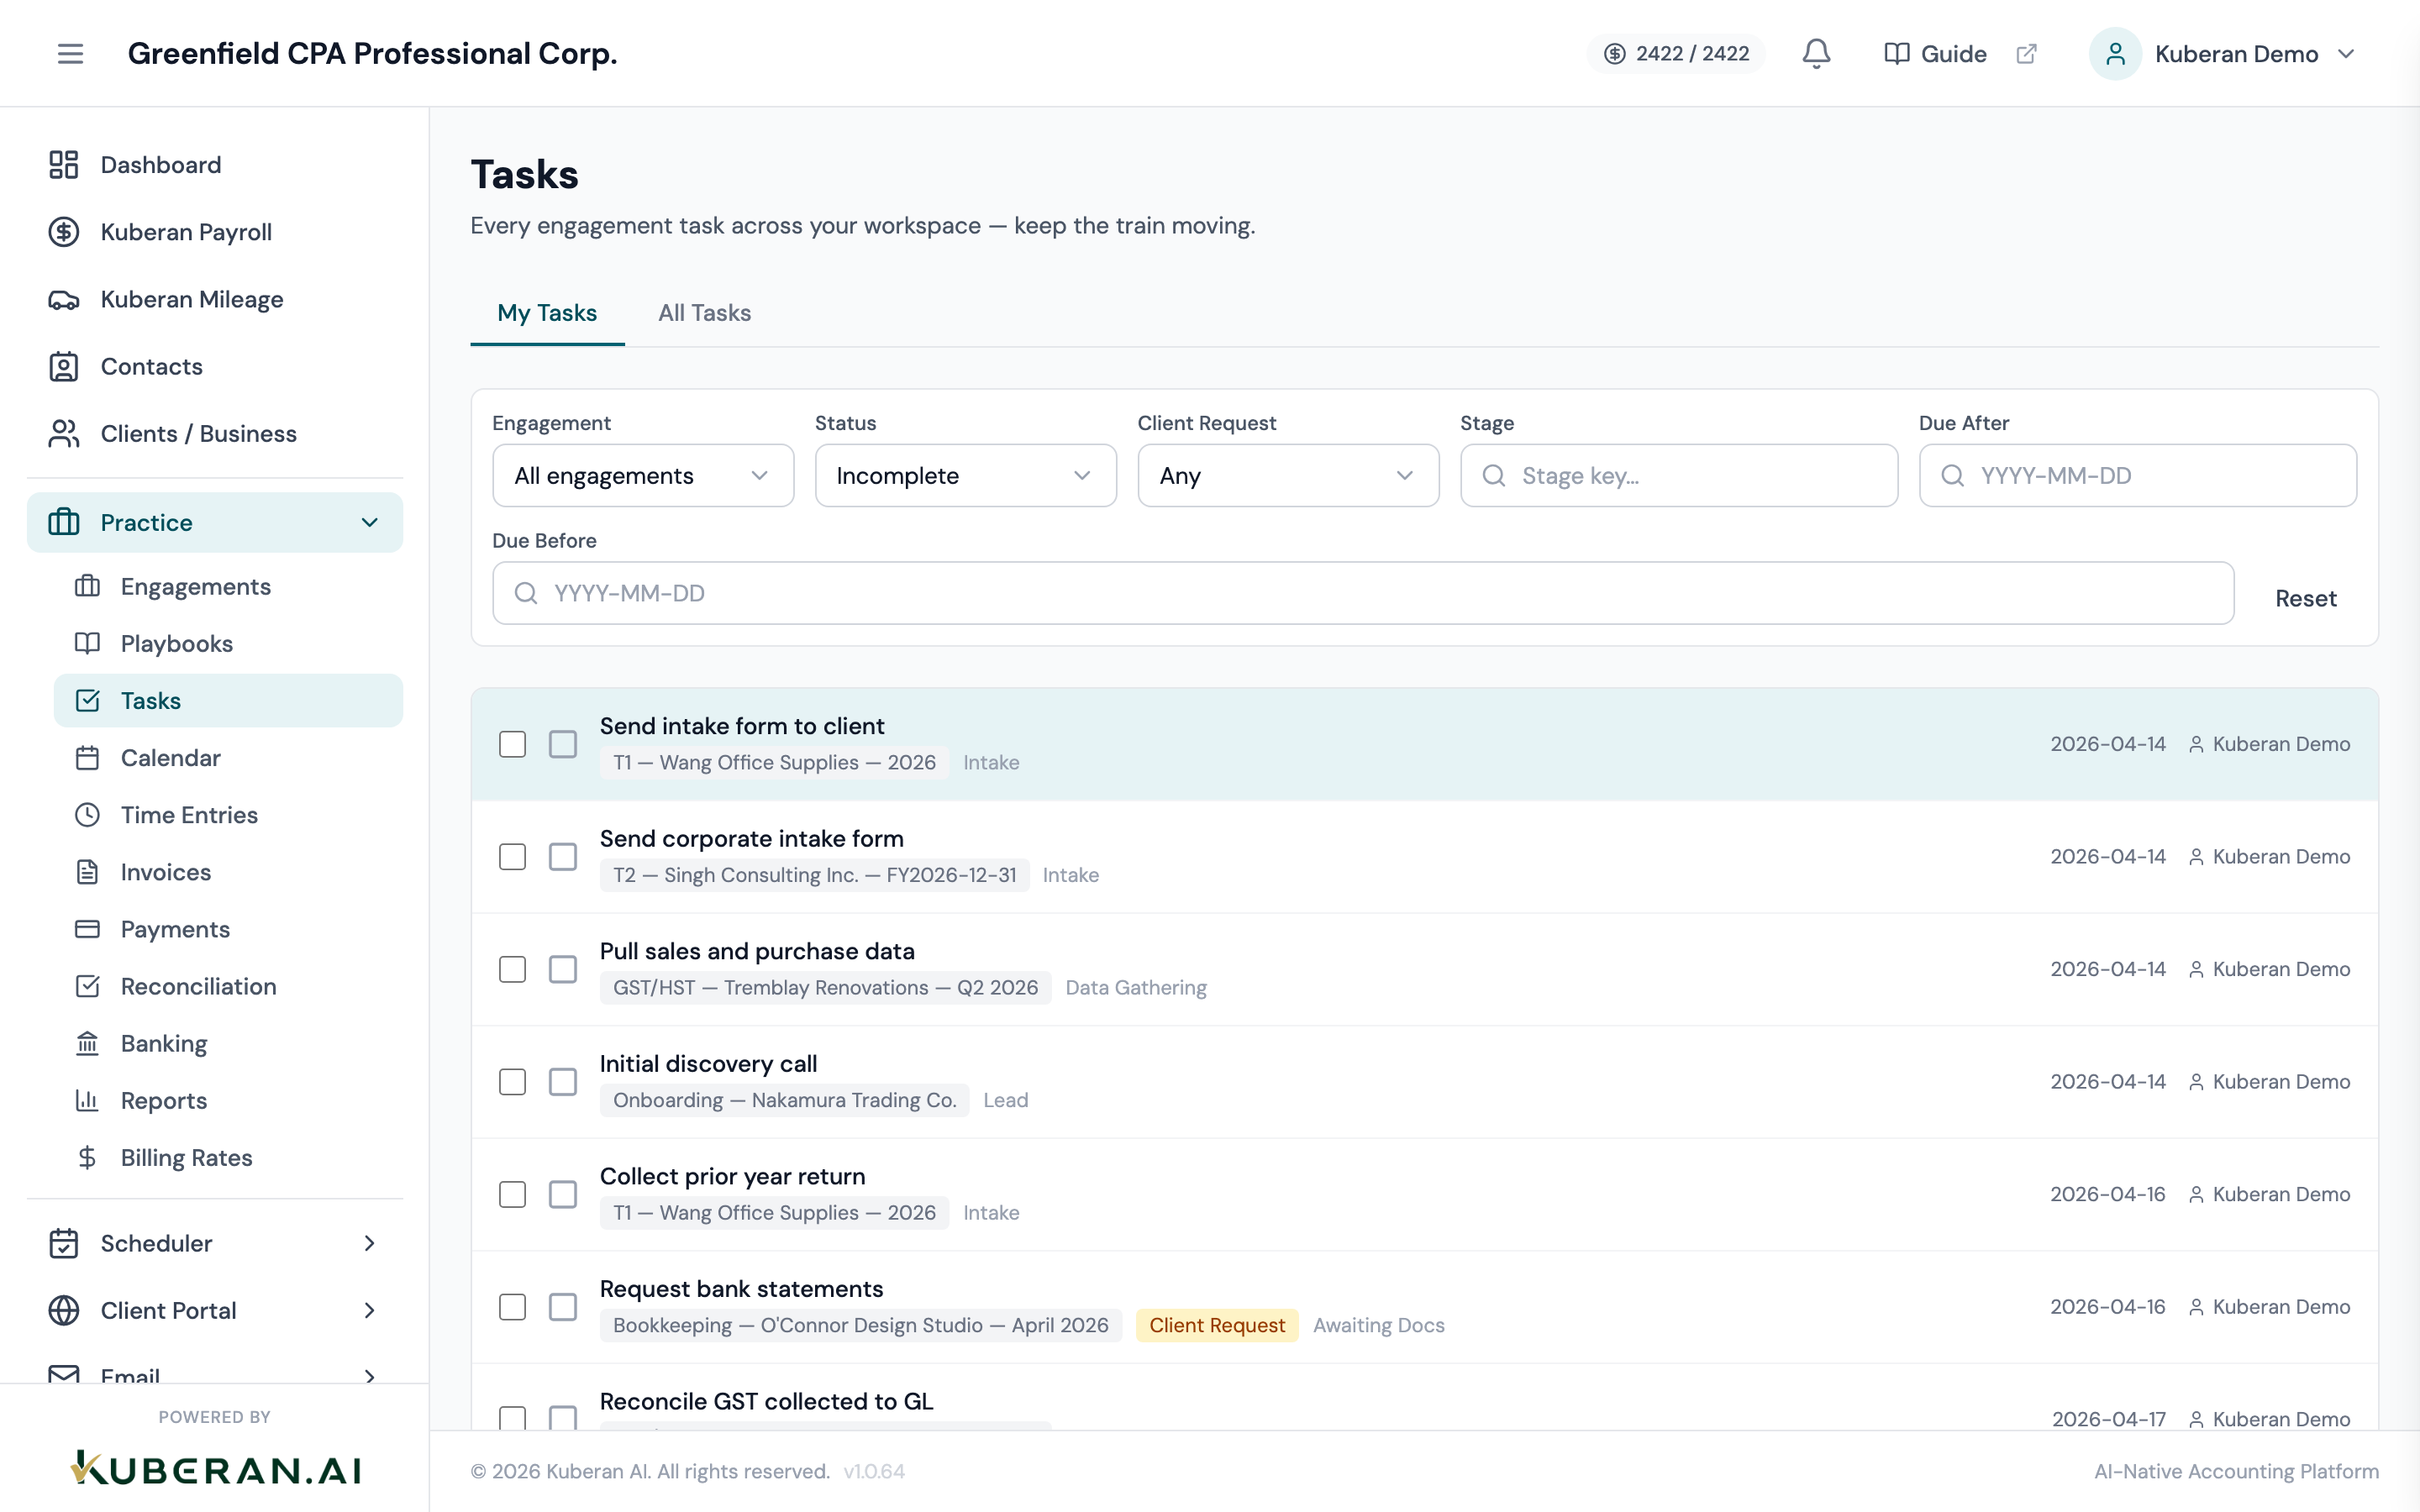The image size is (2420, 1512).
Task: Click Bookkeeping — O'Connor Design Studio — April 2026 tag
Action: point(860,1325)
